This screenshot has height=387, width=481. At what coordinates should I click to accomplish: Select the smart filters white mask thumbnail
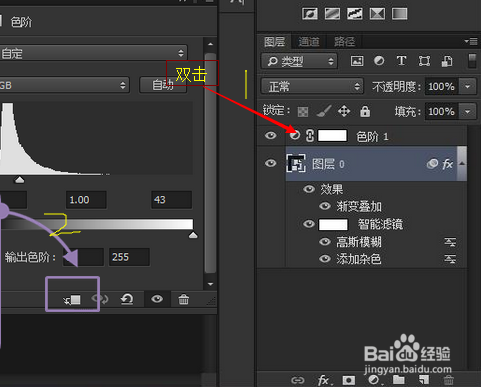pos(333,224)
